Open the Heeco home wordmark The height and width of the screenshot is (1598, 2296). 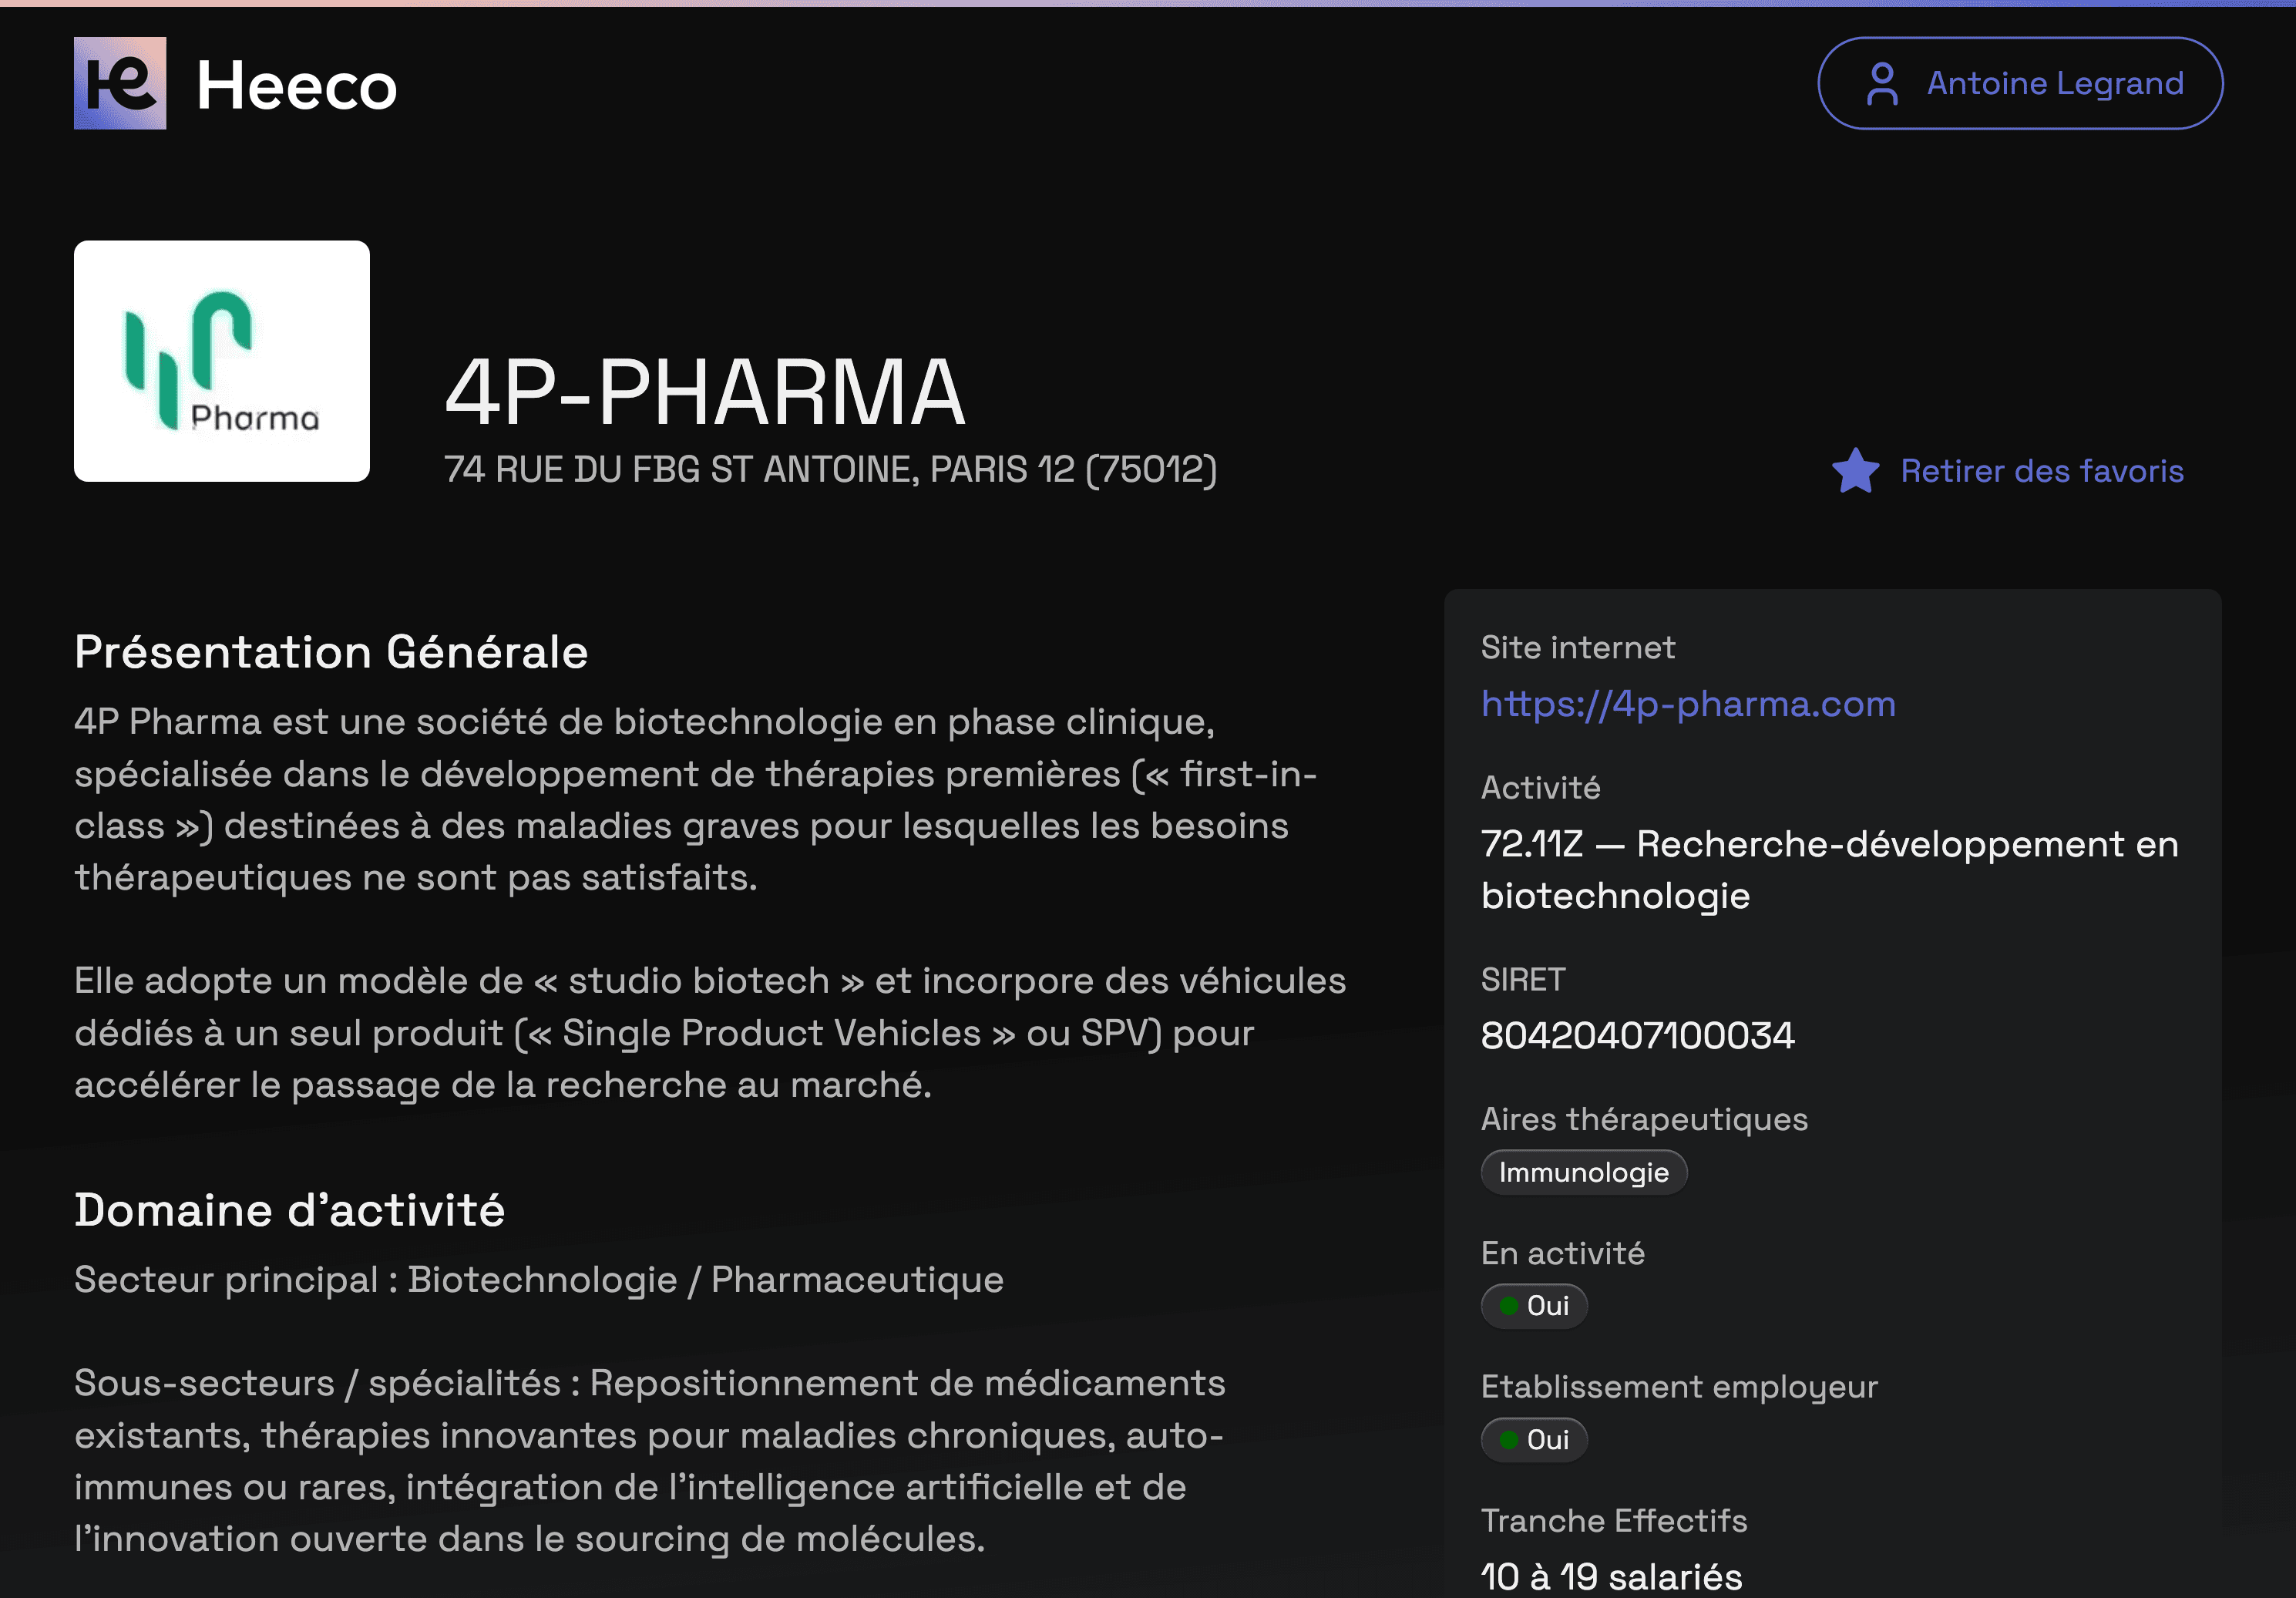297,85
